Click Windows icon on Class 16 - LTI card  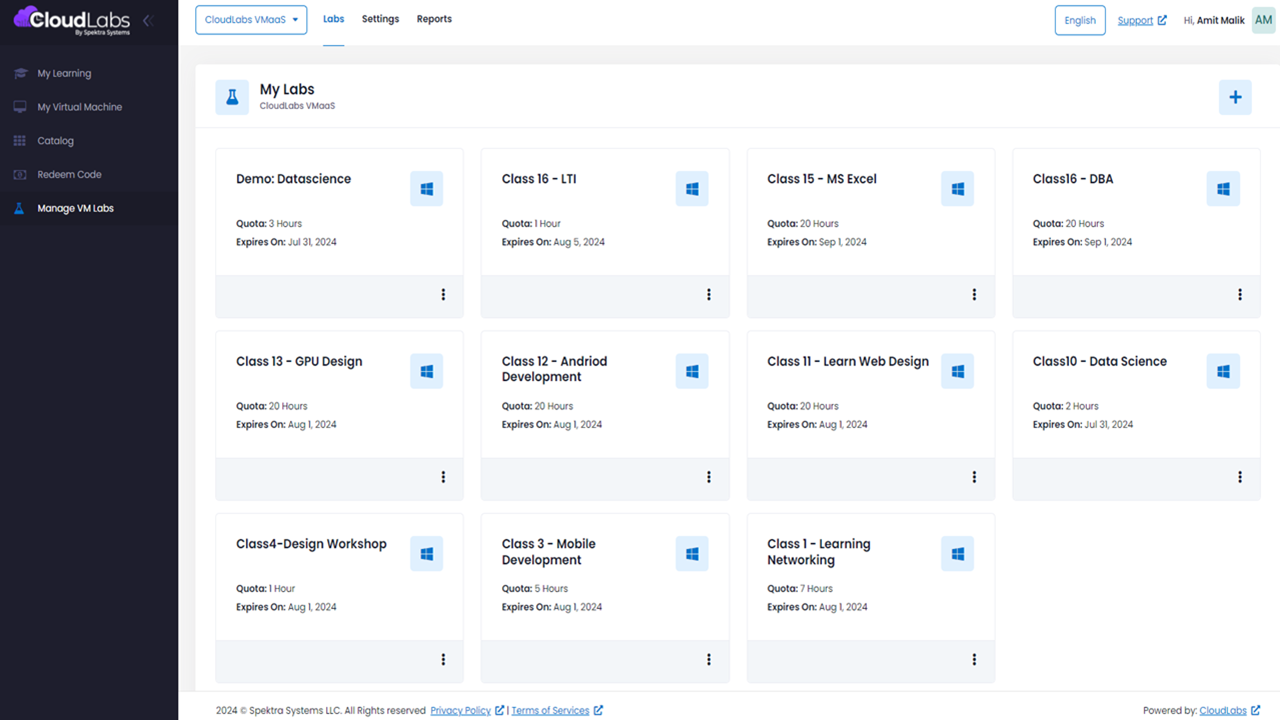point(692,189)
